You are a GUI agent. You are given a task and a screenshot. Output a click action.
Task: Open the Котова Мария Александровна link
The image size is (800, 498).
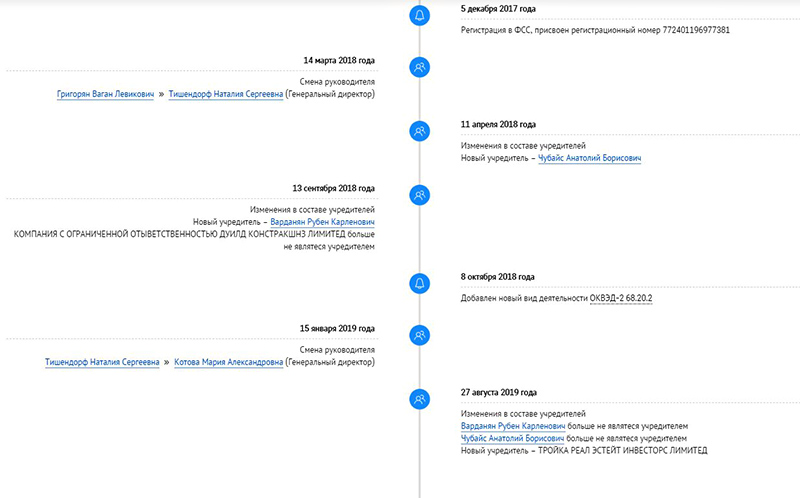pos(228,362)
